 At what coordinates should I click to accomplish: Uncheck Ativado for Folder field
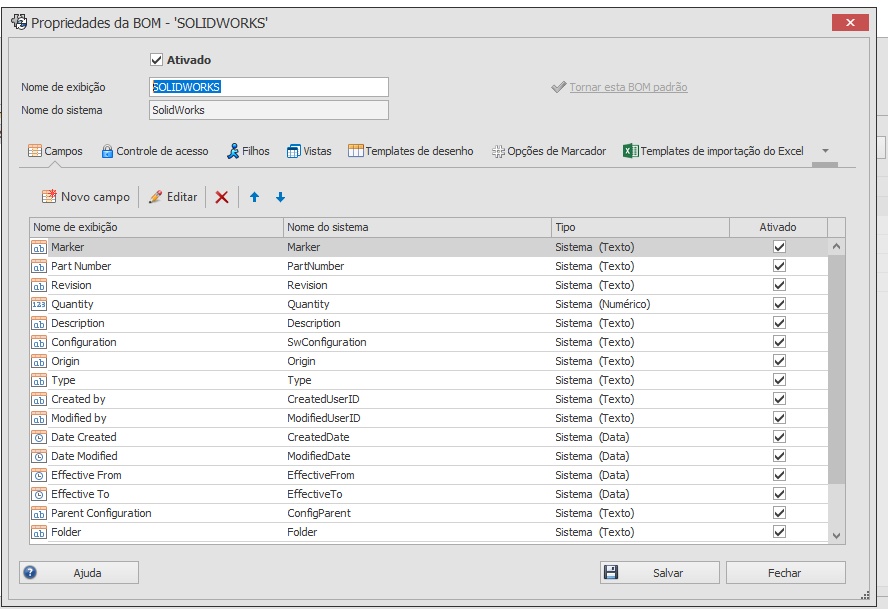pos(779,531)
